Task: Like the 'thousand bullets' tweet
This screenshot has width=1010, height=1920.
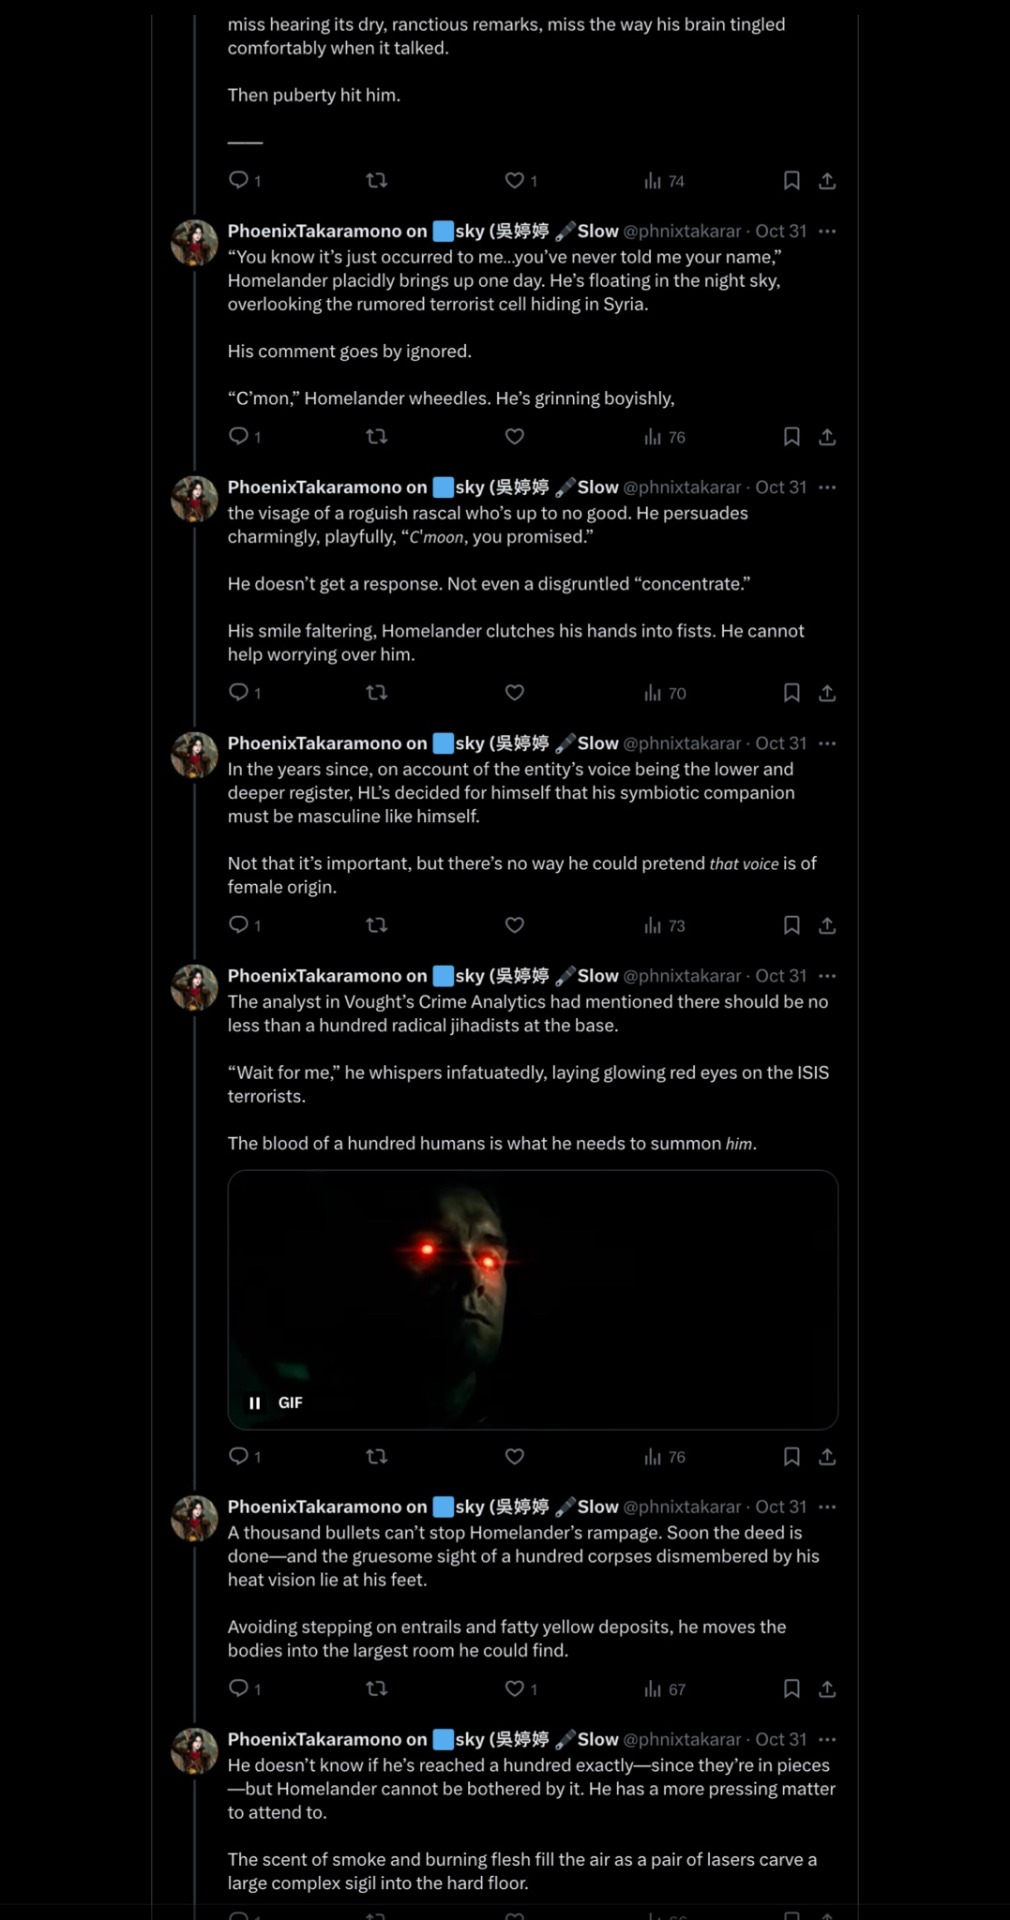Action: (515, 1688)
